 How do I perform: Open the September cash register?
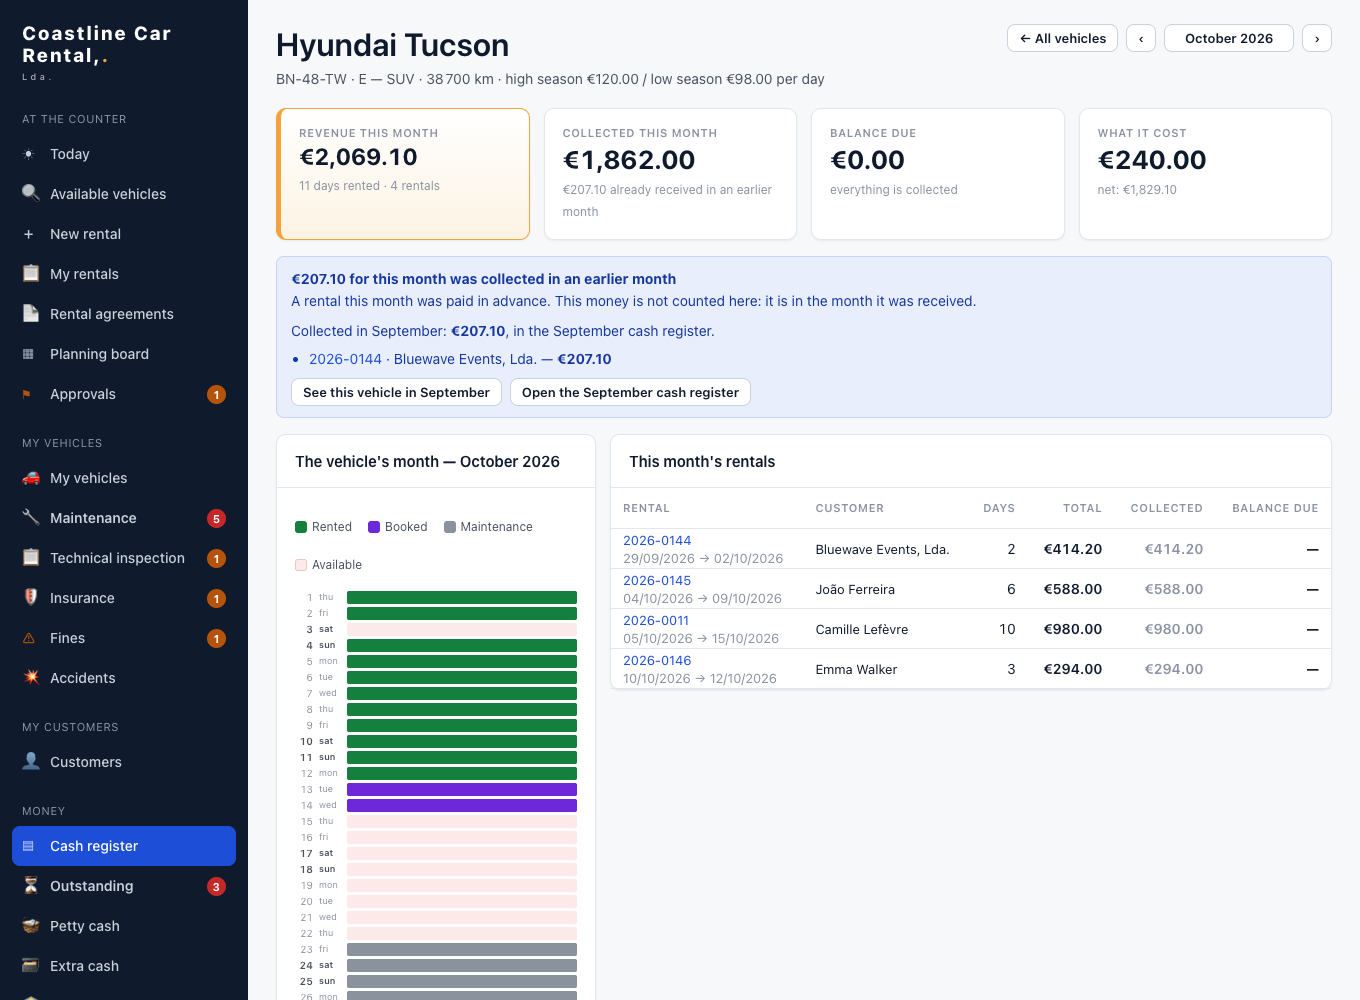point(630,392)
